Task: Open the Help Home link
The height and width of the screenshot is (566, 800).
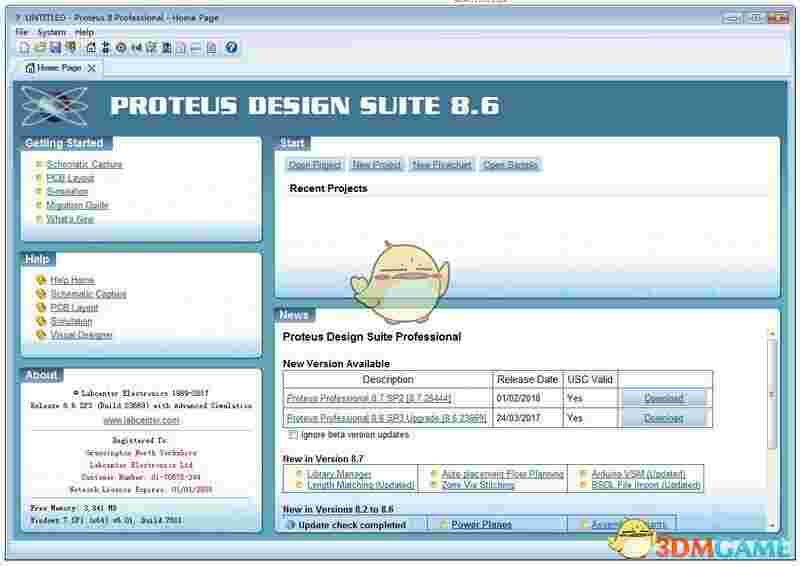Action: (72, 280)
